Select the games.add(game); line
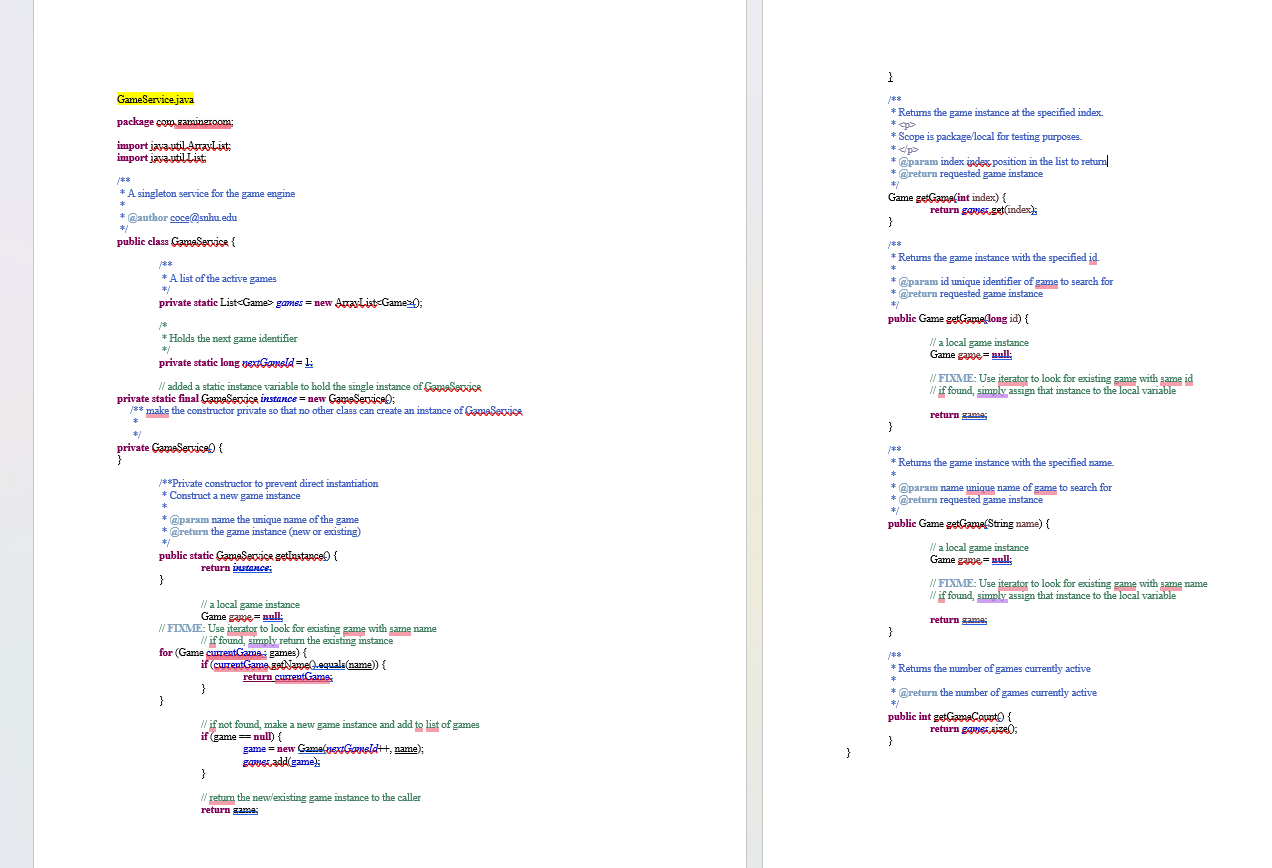Image resolution: width=1272 pixels, height=868 pixels. point(280,761)
